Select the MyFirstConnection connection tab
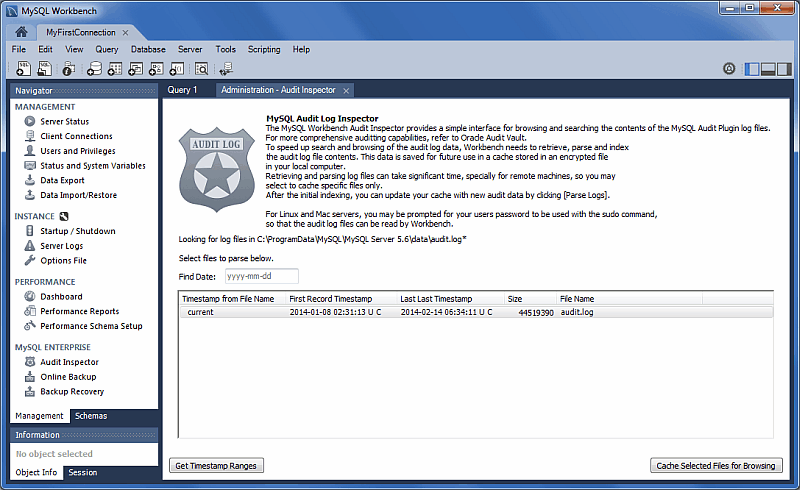Screen dimensions: 800x490 81,33
